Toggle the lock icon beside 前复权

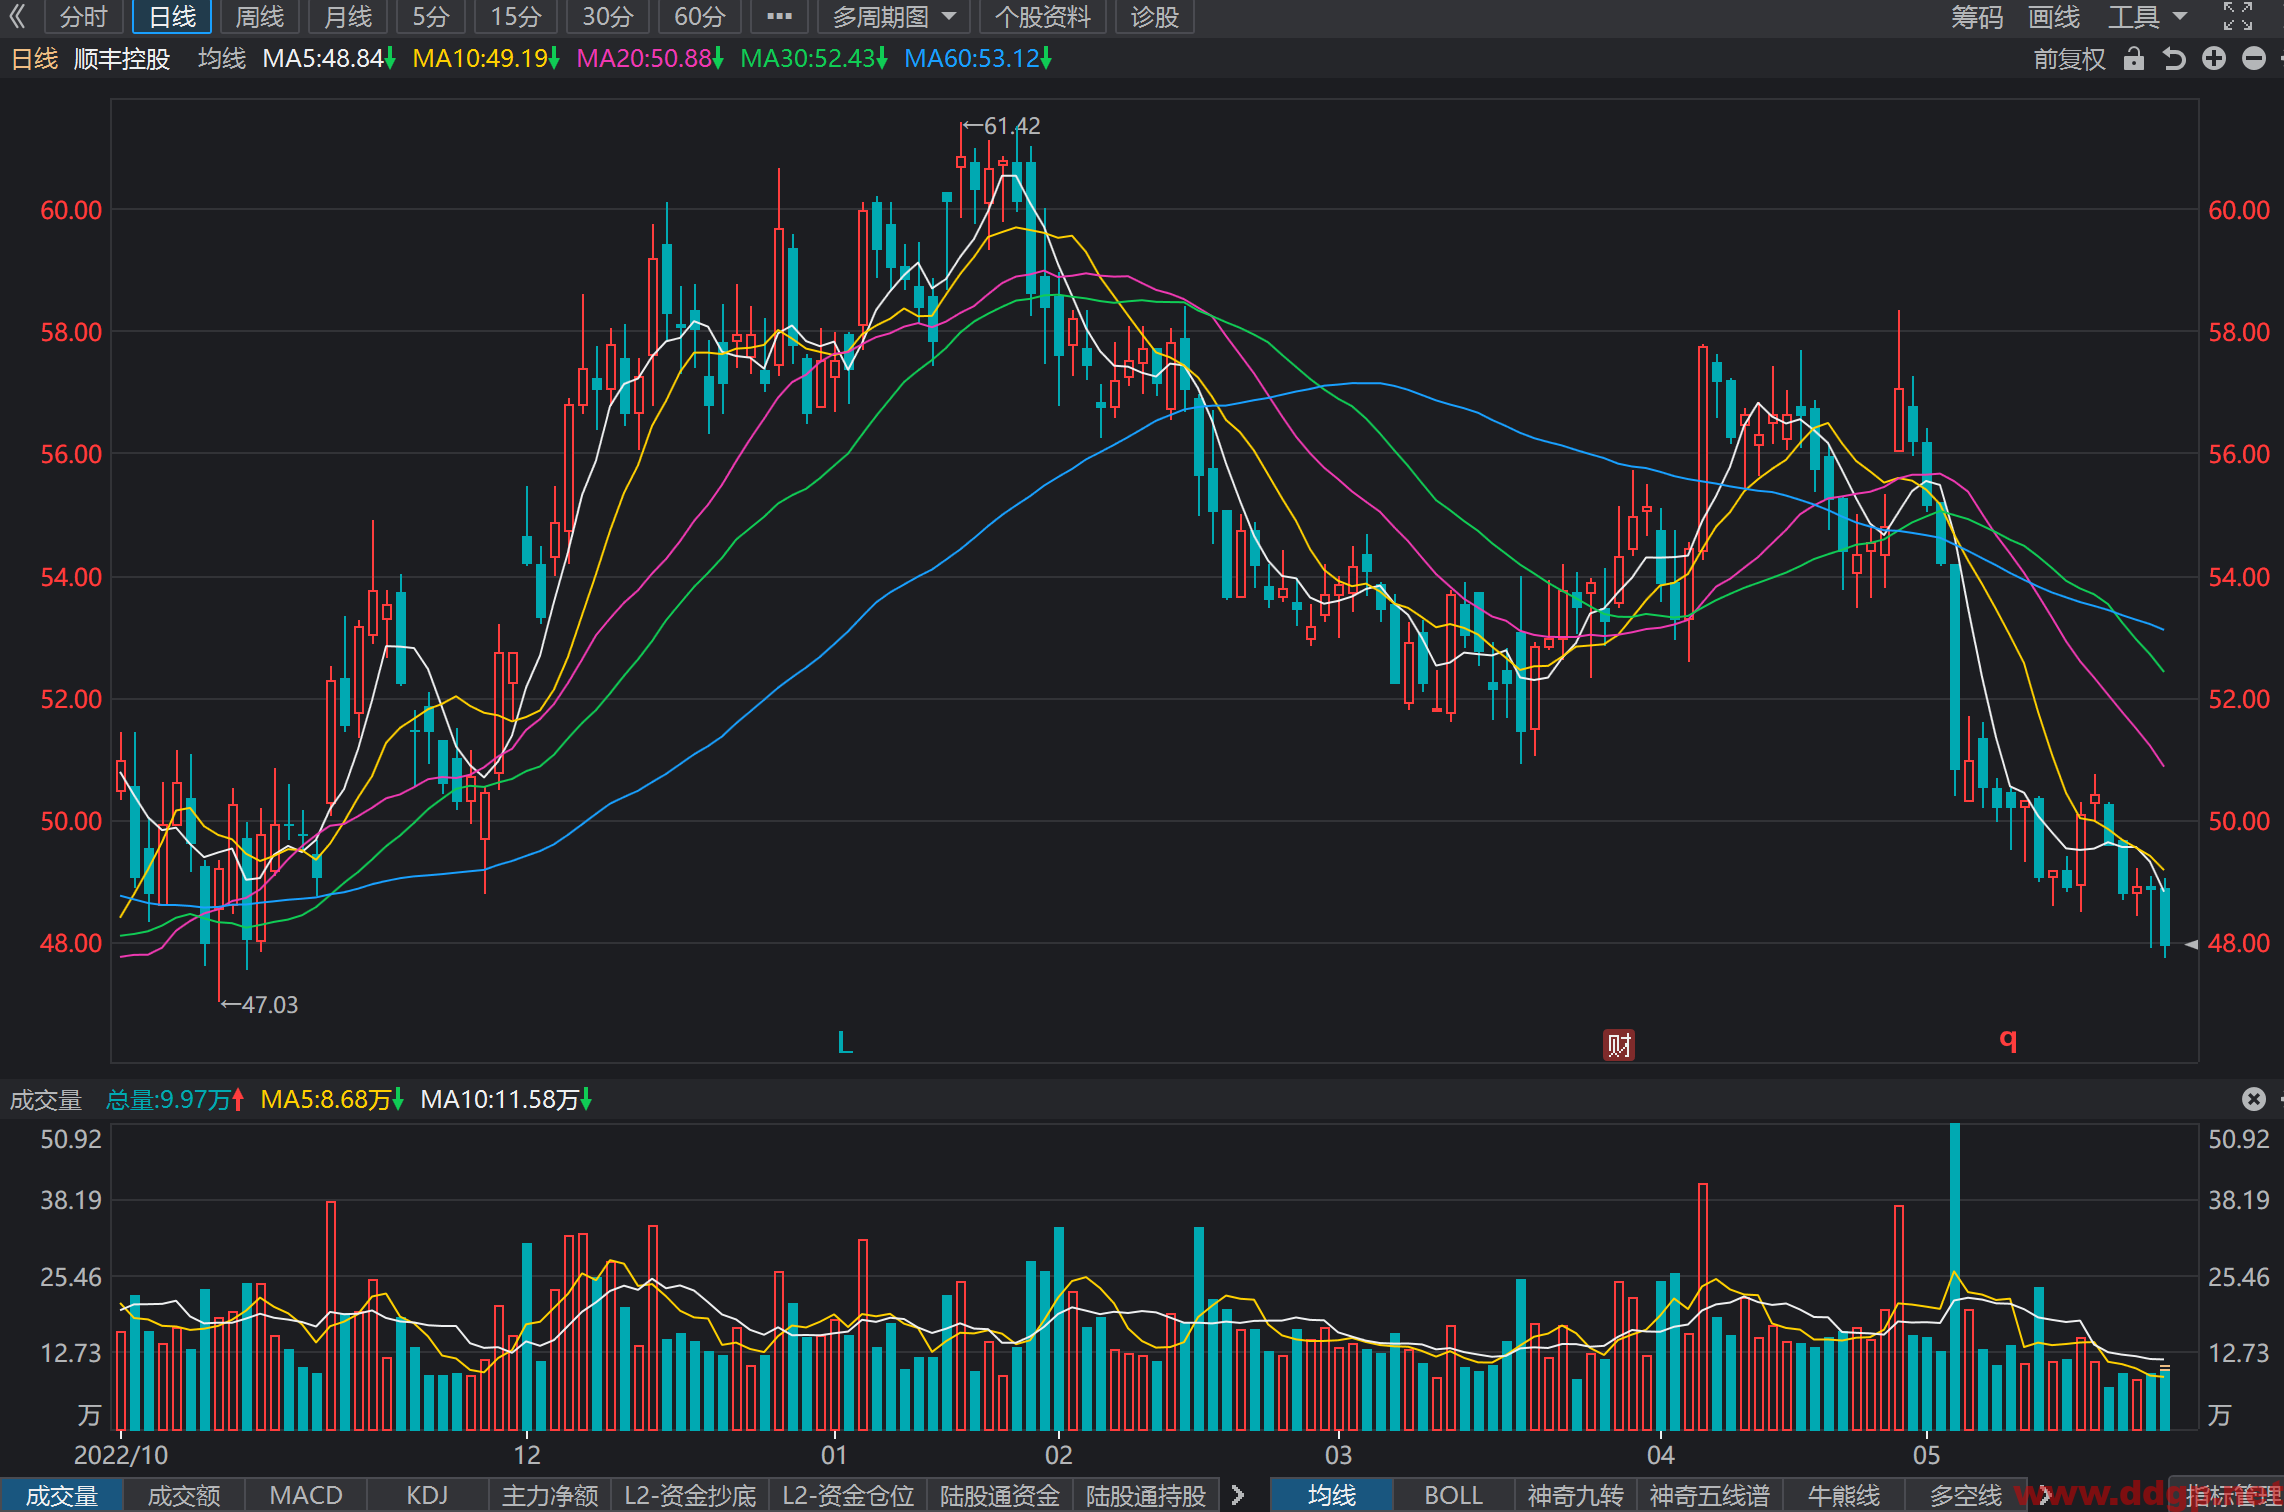click(x=2133, y=59)
